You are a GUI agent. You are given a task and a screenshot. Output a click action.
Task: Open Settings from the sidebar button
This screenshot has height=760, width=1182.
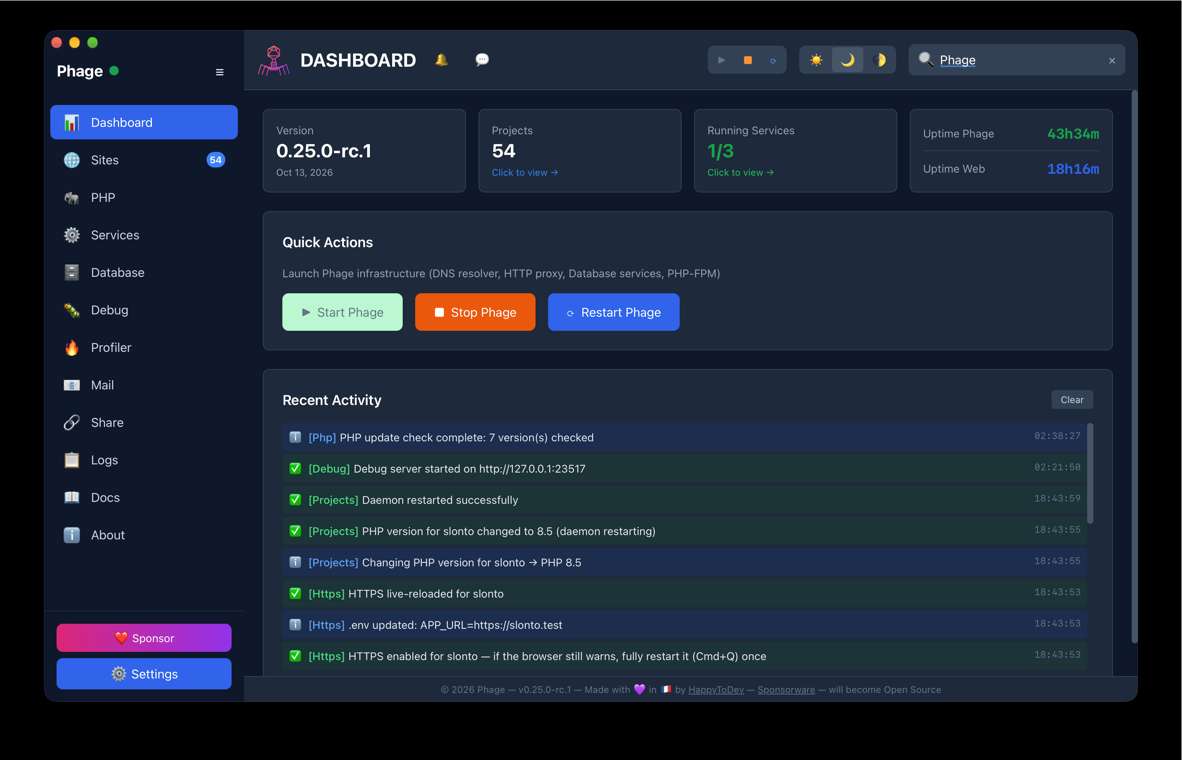click(144, 674)
